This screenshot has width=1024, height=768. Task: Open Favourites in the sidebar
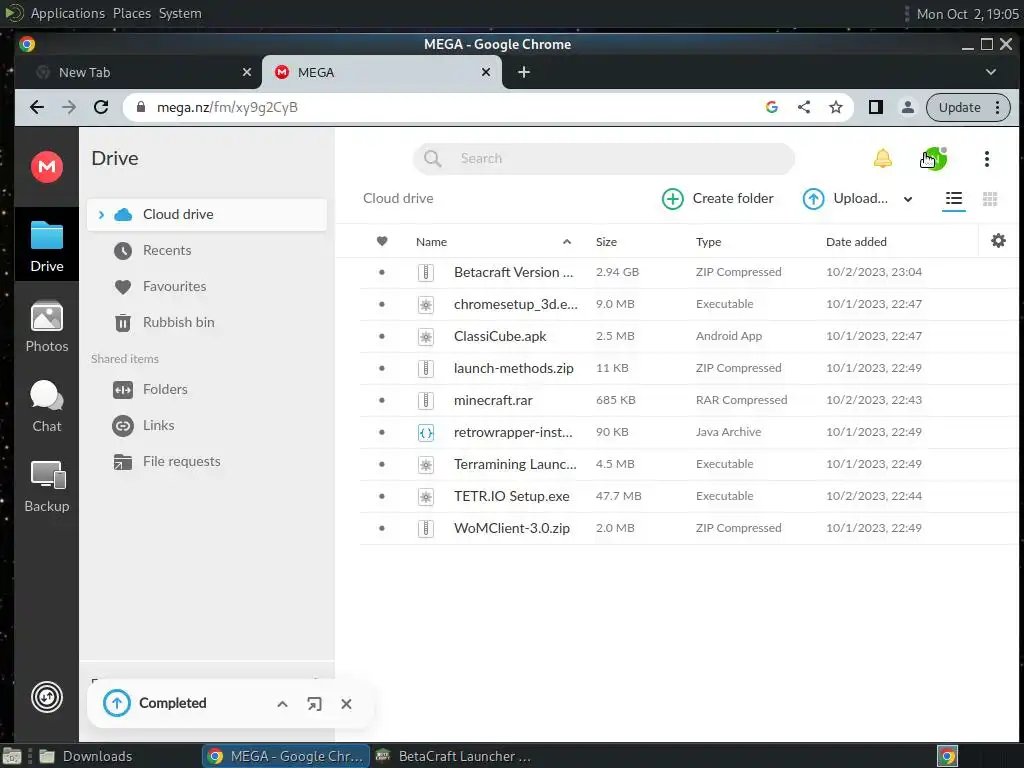coord(174,287)
